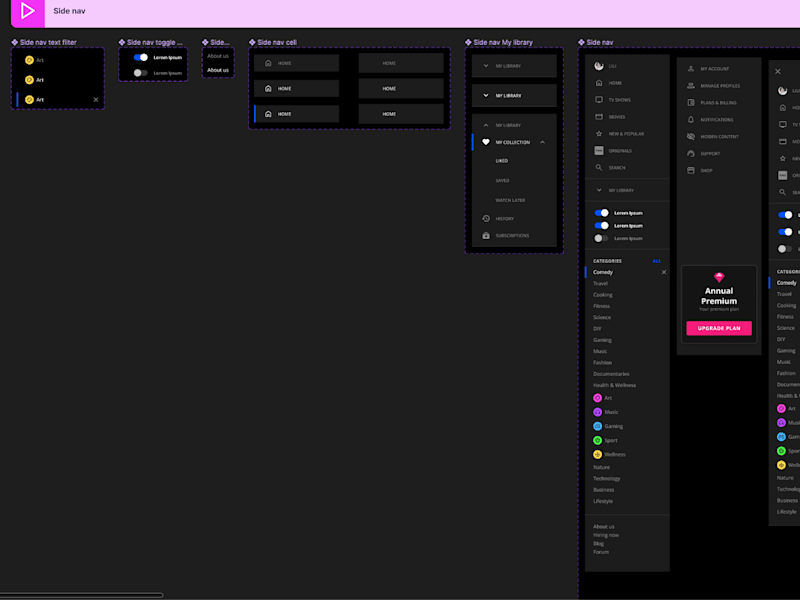Click the MOVIES icon in fully visible Side nav
This screenshot has width=800, height=600.
click(599, 117)
